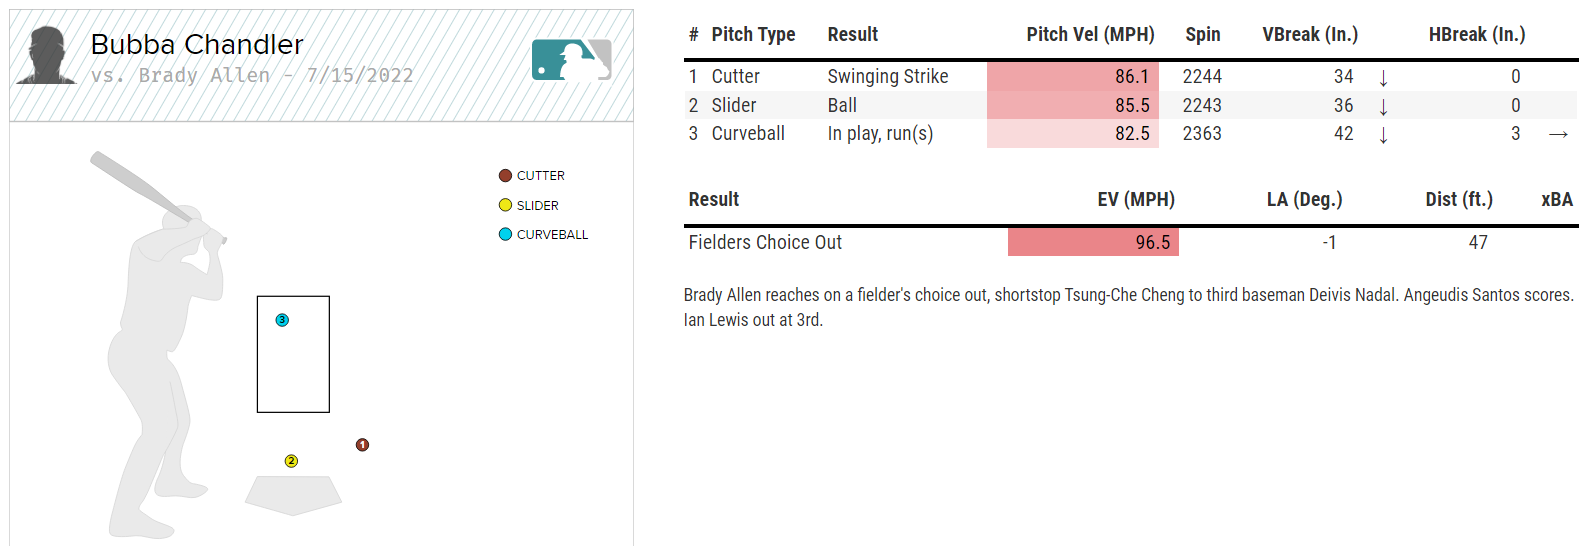The width and height of the screenshot is (1588, 546).
Task: Click the Bubba Chandler name heading
Action: 197,44
